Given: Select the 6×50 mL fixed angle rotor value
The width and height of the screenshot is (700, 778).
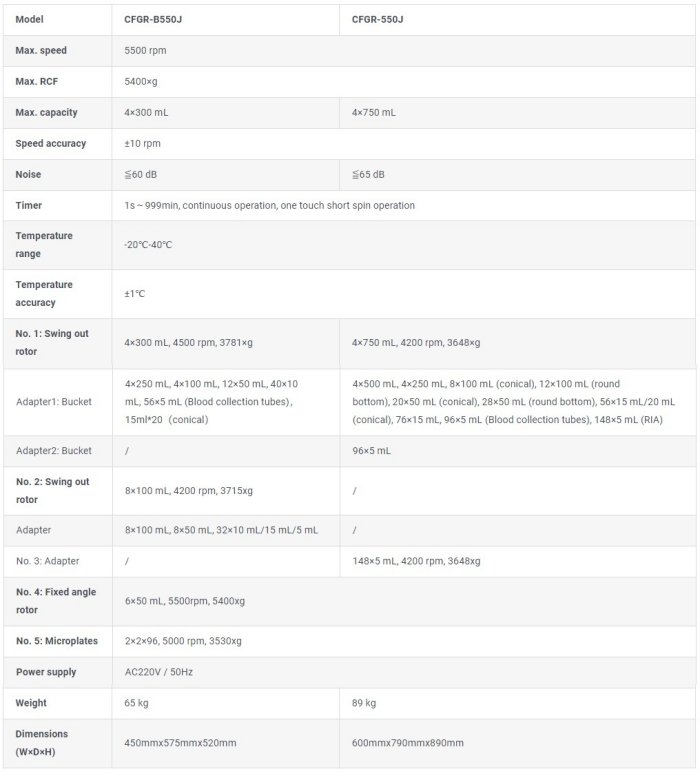Looking at the screenshot, I should click(x=185, y=601).
